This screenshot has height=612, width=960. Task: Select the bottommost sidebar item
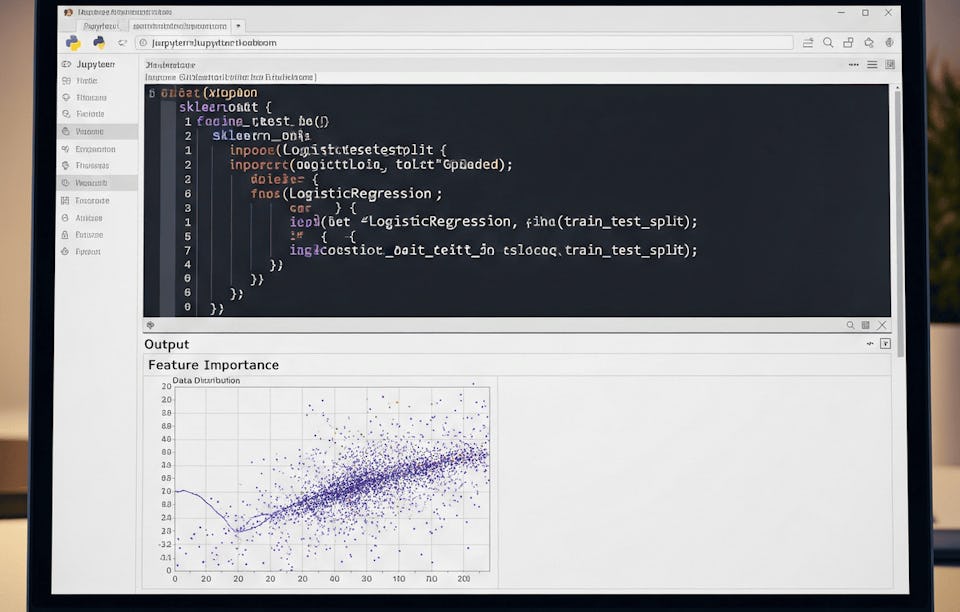coord(88,252)
